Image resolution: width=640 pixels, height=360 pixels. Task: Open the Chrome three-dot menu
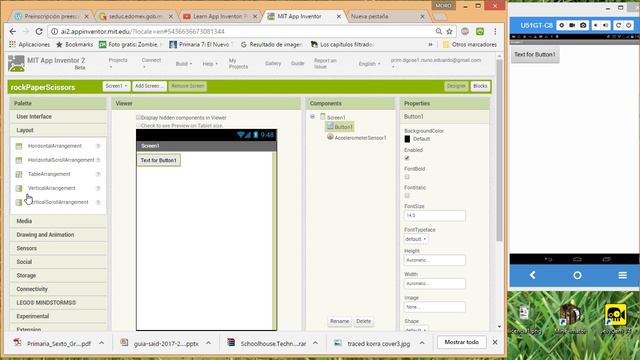pyautogui.click(x=495, y=31)
